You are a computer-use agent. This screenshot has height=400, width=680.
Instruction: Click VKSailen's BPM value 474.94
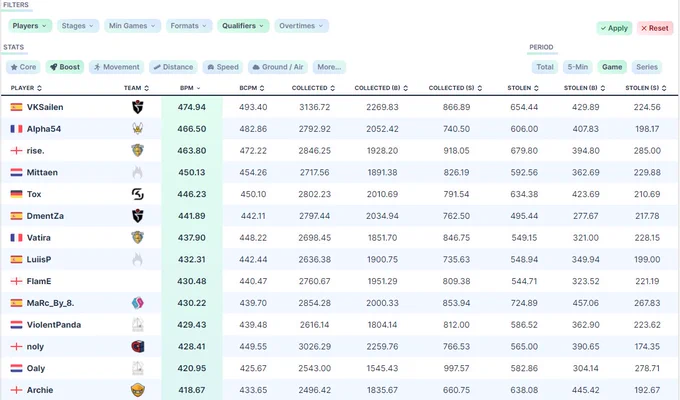(192, 107)
